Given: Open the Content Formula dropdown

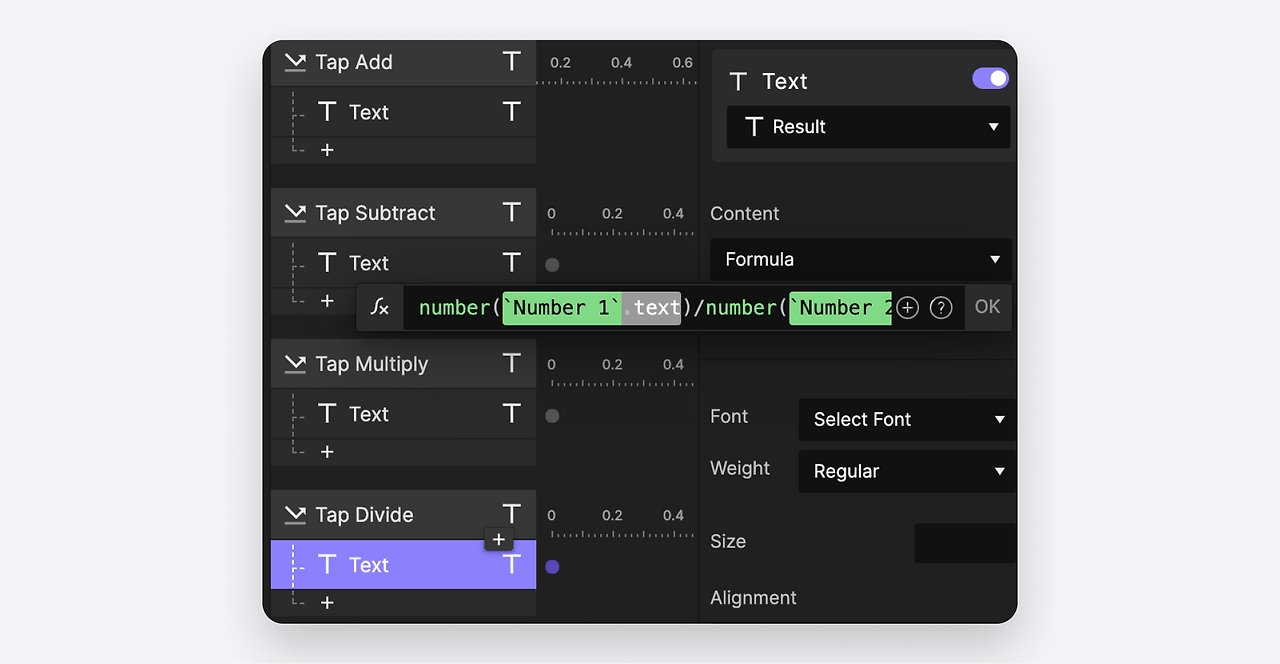Looking at the screenshot, I should coord(860,259).
